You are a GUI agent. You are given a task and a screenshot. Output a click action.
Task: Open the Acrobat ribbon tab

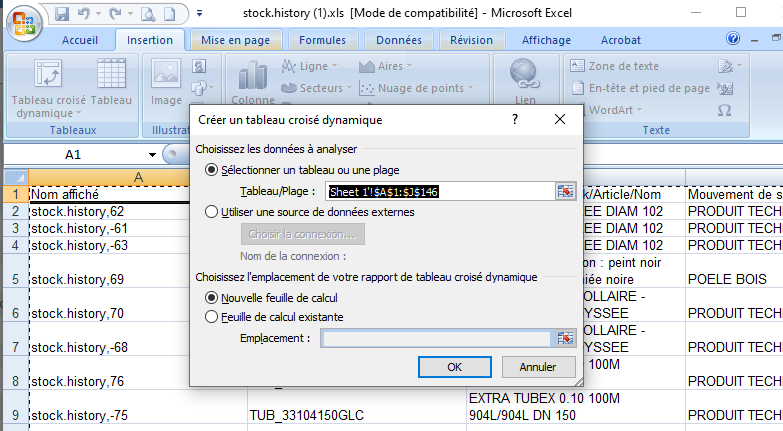(x=621, y=40)
